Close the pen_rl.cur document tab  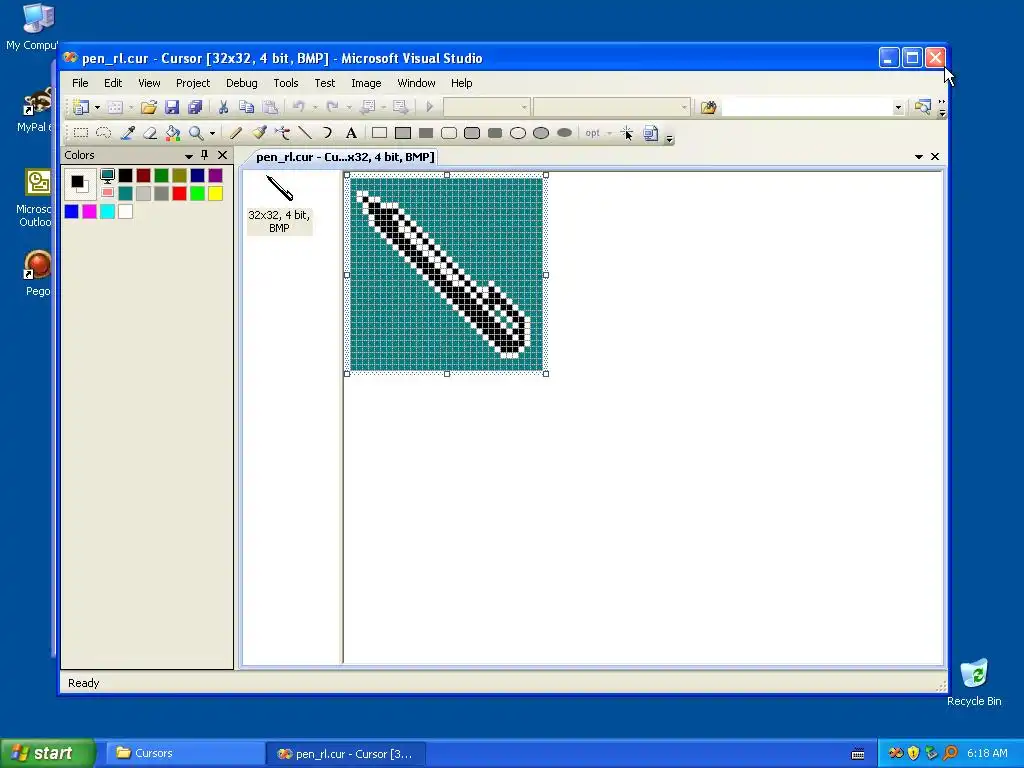click(x=935, y=157)
